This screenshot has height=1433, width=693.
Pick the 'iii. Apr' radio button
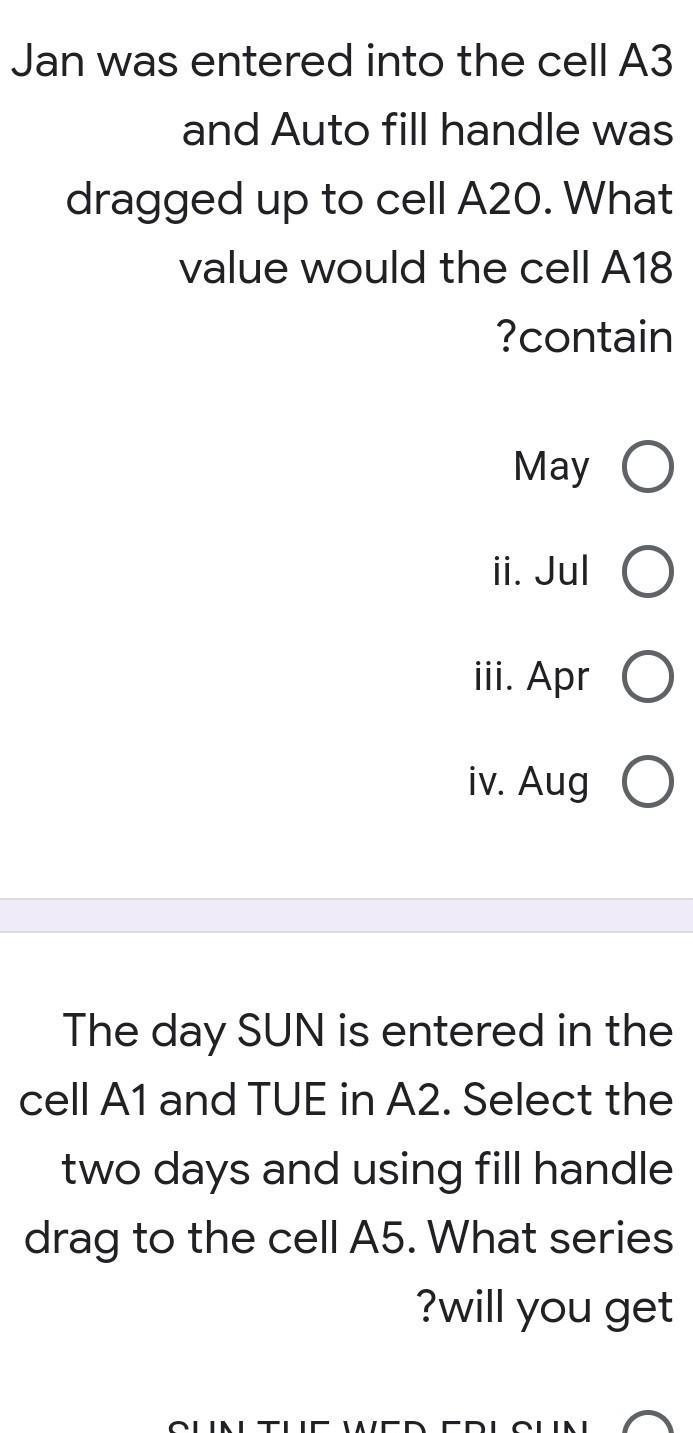click(647, 677)
